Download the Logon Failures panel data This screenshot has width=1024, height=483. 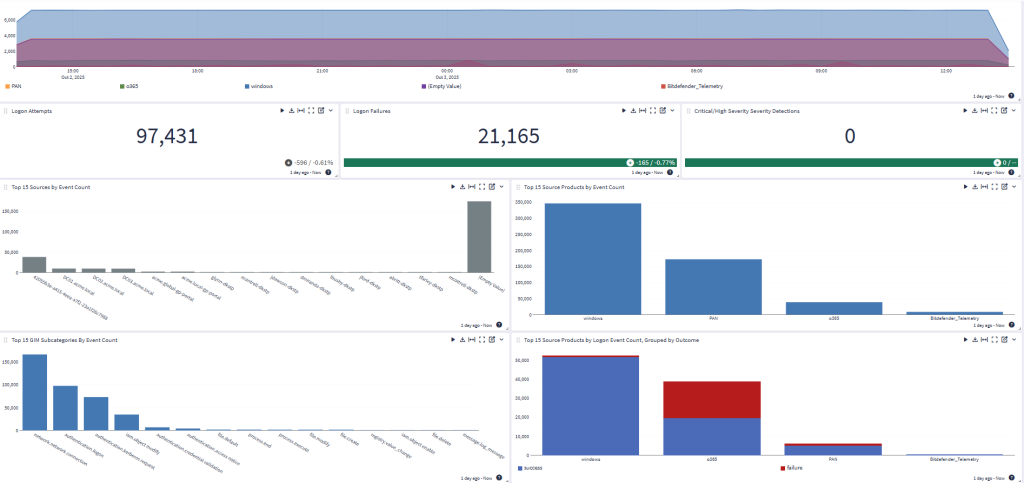tap(632, 111)
